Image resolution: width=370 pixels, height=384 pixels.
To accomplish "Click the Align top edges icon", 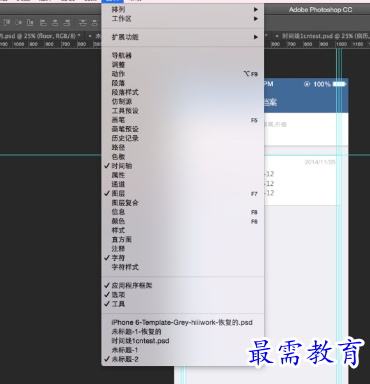I will point(7,23).
